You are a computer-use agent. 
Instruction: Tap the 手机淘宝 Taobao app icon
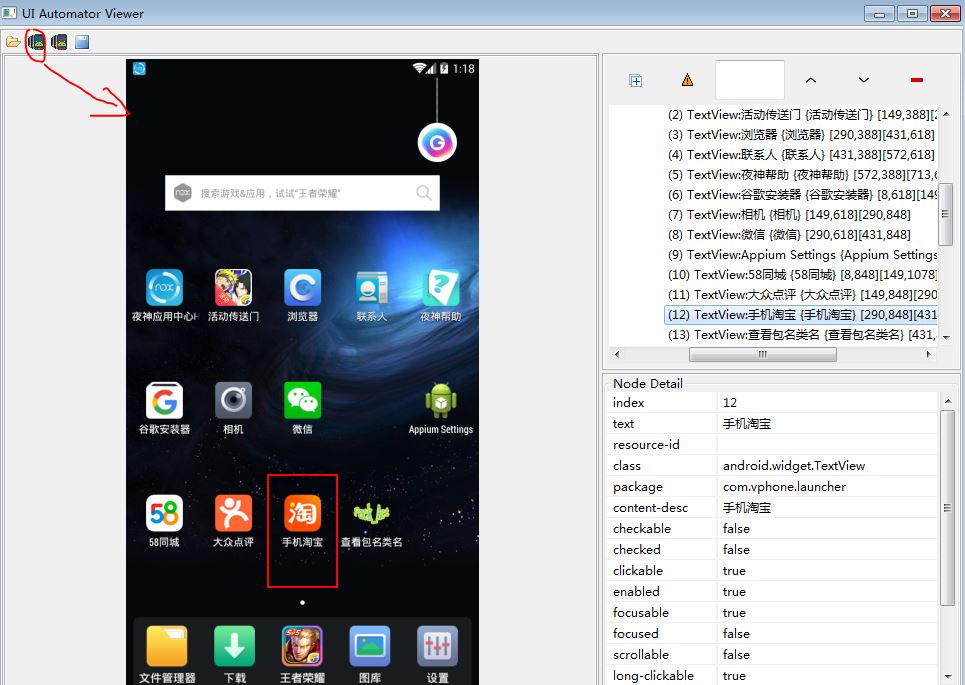coord(302,513)
